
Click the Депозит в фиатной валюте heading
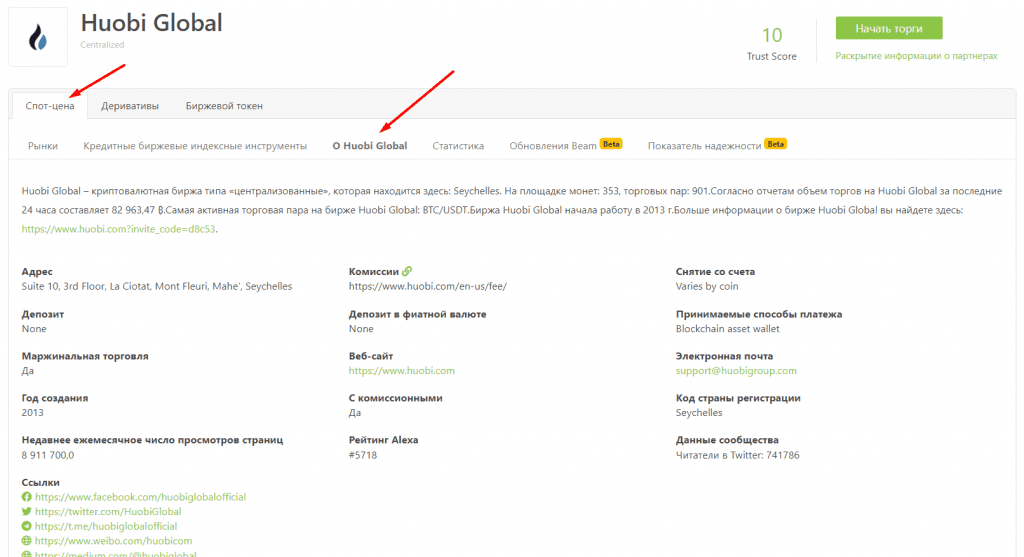coord(417,314)
